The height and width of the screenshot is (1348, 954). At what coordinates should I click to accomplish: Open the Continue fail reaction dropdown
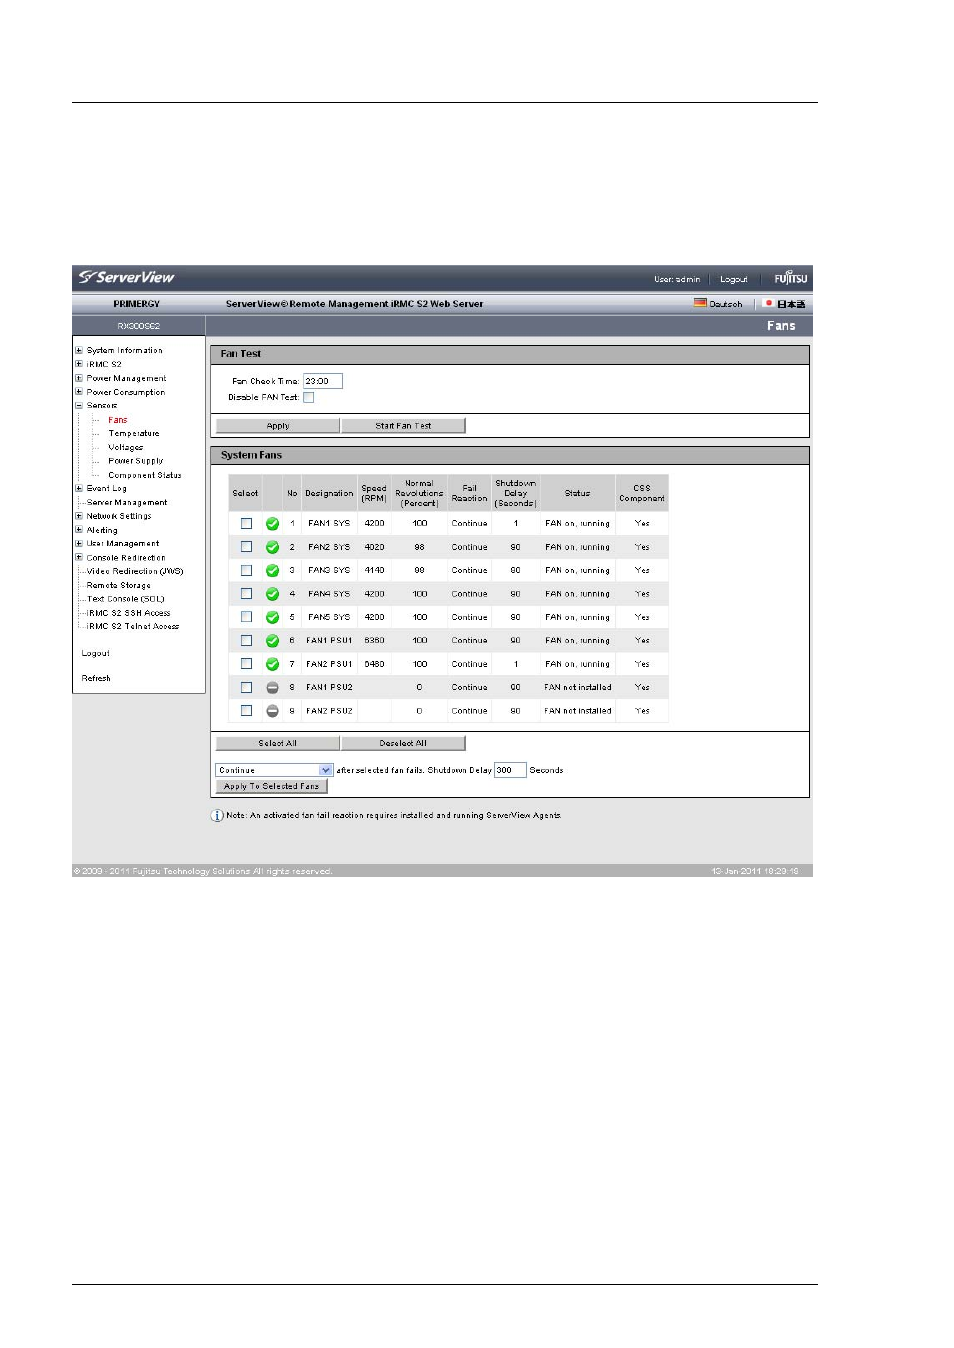pyautogui.click(x=274, y=770)
